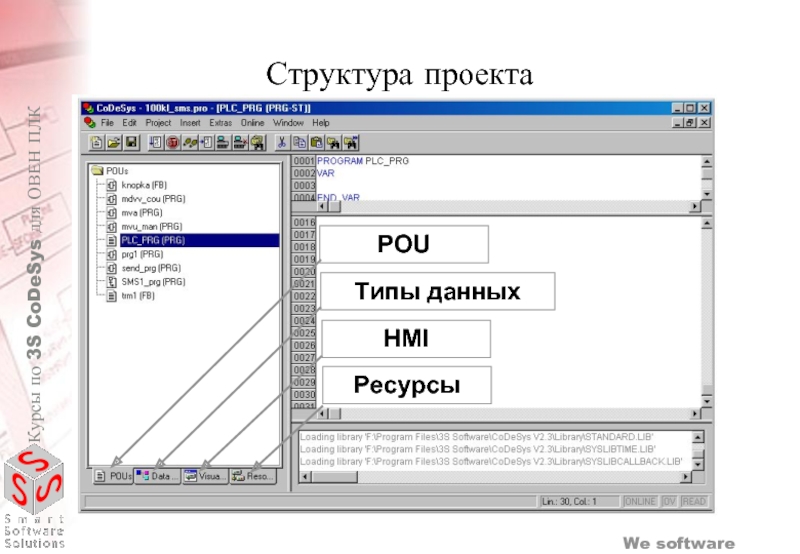Open the Online menu
The image size is (800, 554).
253,123
